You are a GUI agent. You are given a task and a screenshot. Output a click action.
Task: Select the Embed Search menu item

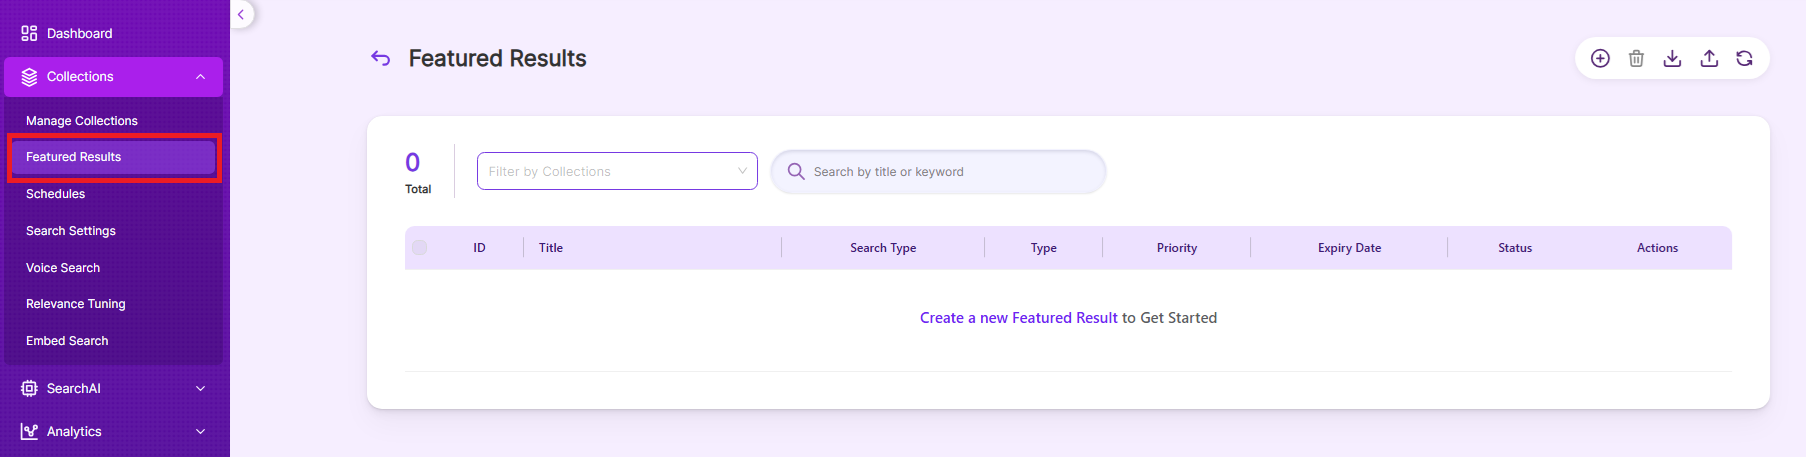coord(67,341)
